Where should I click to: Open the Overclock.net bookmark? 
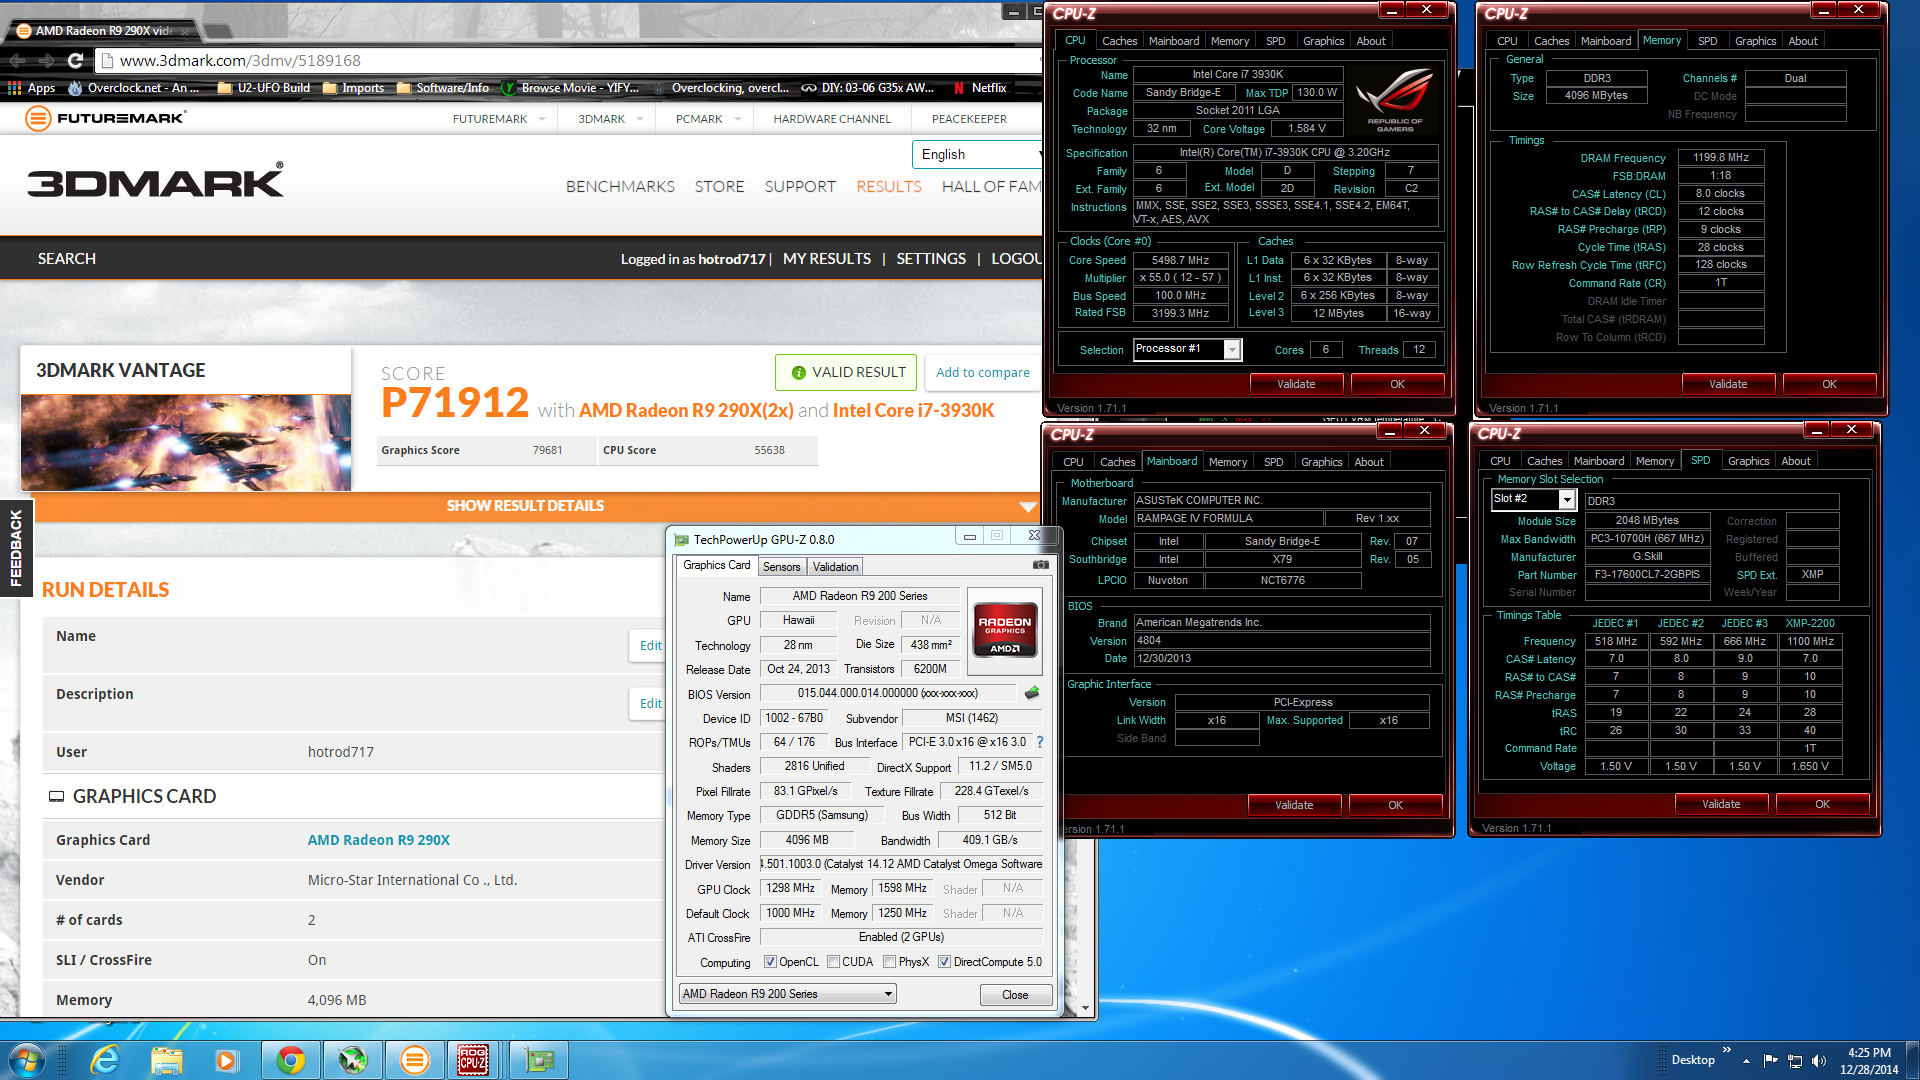pyautogui.click(x=134, y=88)
